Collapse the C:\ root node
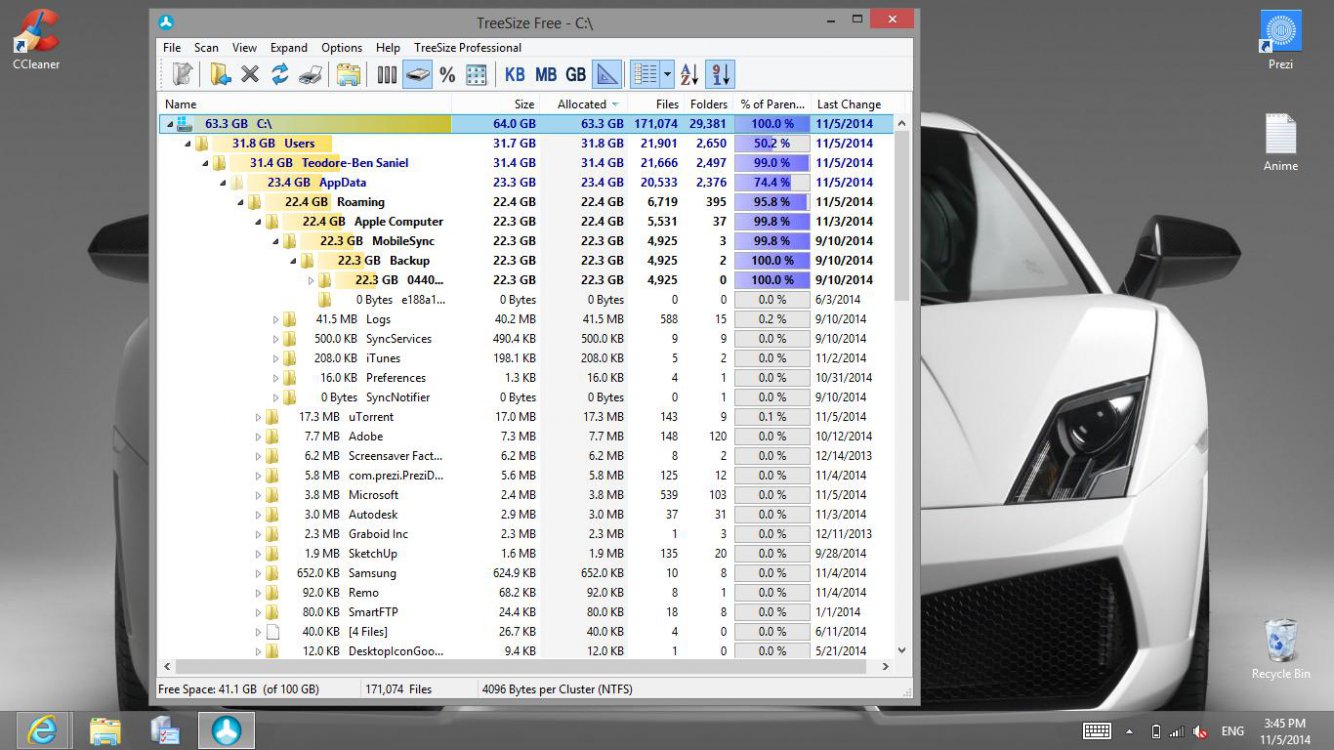The width and height of the screenshot is (1334, 750). [x=169, y=124]
